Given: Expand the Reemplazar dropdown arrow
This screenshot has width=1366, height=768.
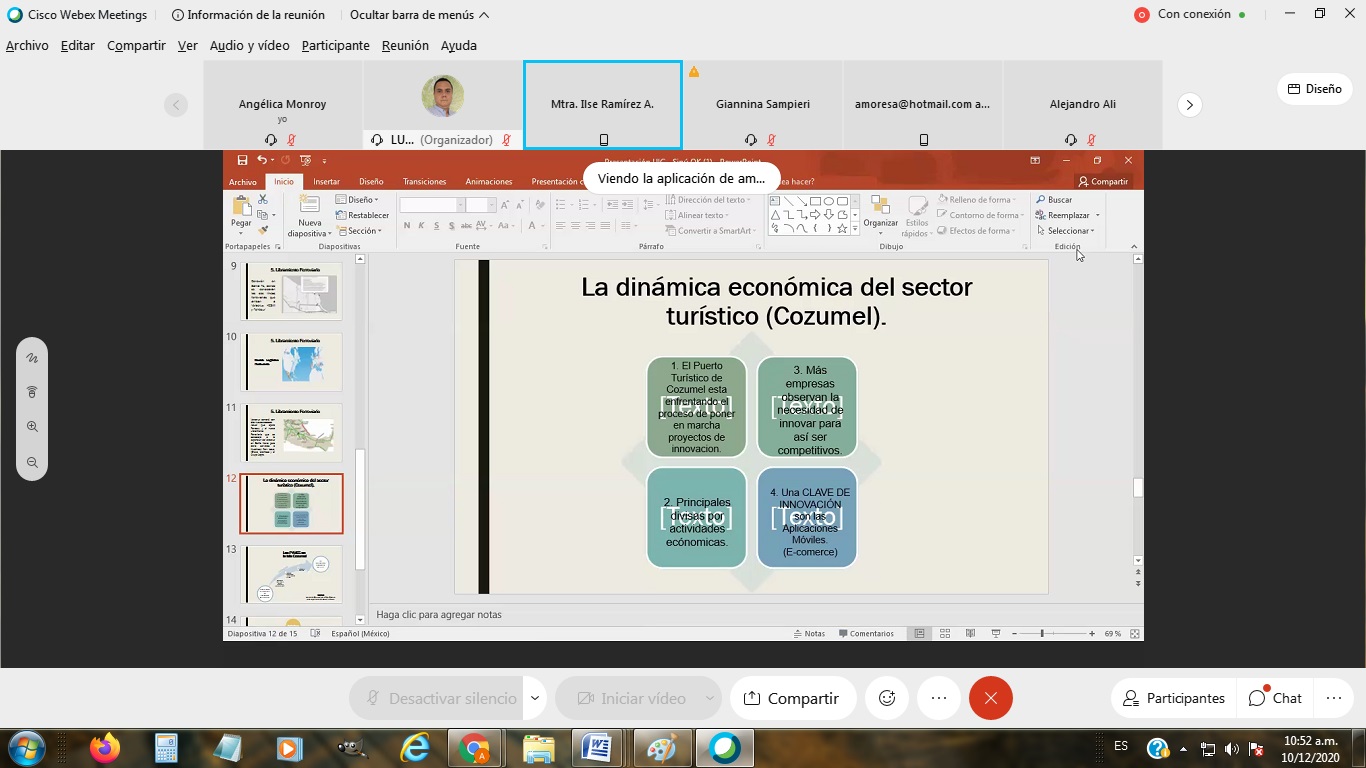Looking at the screenshot, I should 1098,215.
